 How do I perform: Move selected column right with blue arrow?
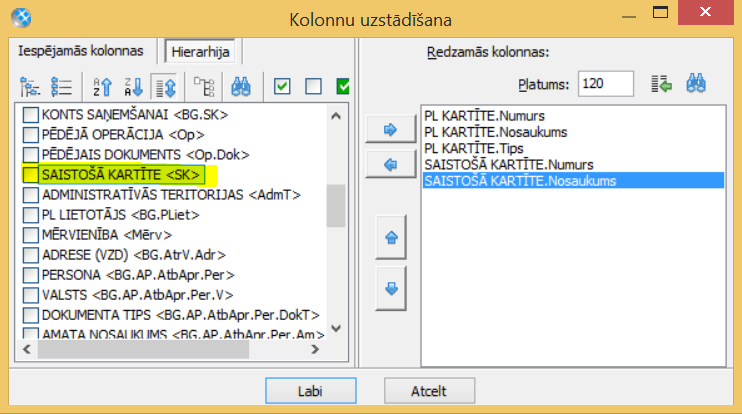(390, 129)
